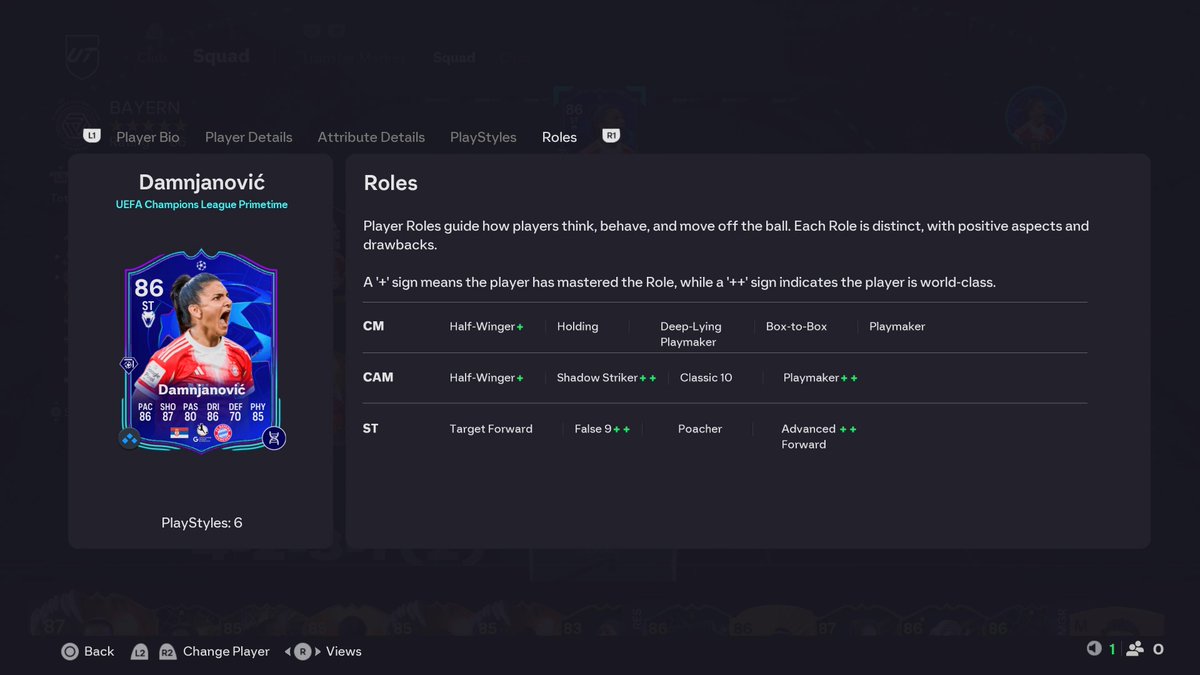Click the chemistry style icon on card
This screenshot has height=675, width=1200.
pyautogui.click(x=130, y=438)
